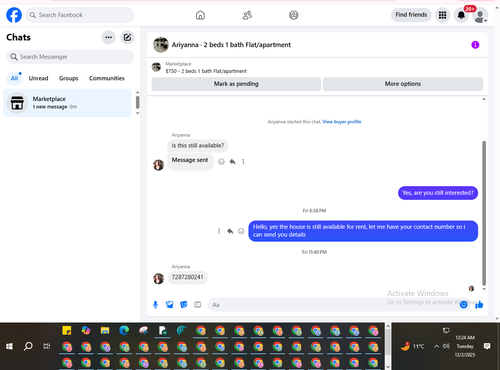Click Mark as pending button

[236, 84]
